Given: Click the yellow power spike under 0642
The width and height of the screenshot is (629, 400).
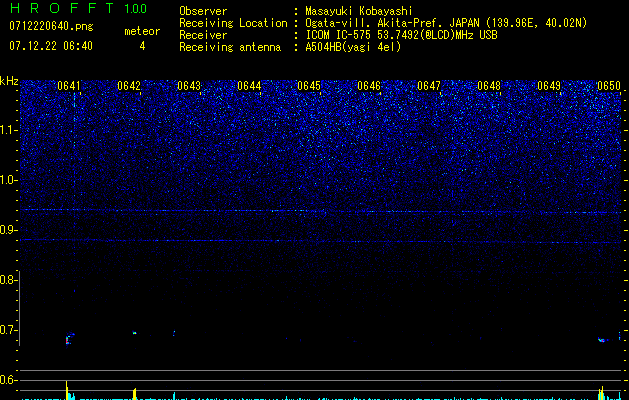Looking at the screenshot, I should (x=135, y=394).
